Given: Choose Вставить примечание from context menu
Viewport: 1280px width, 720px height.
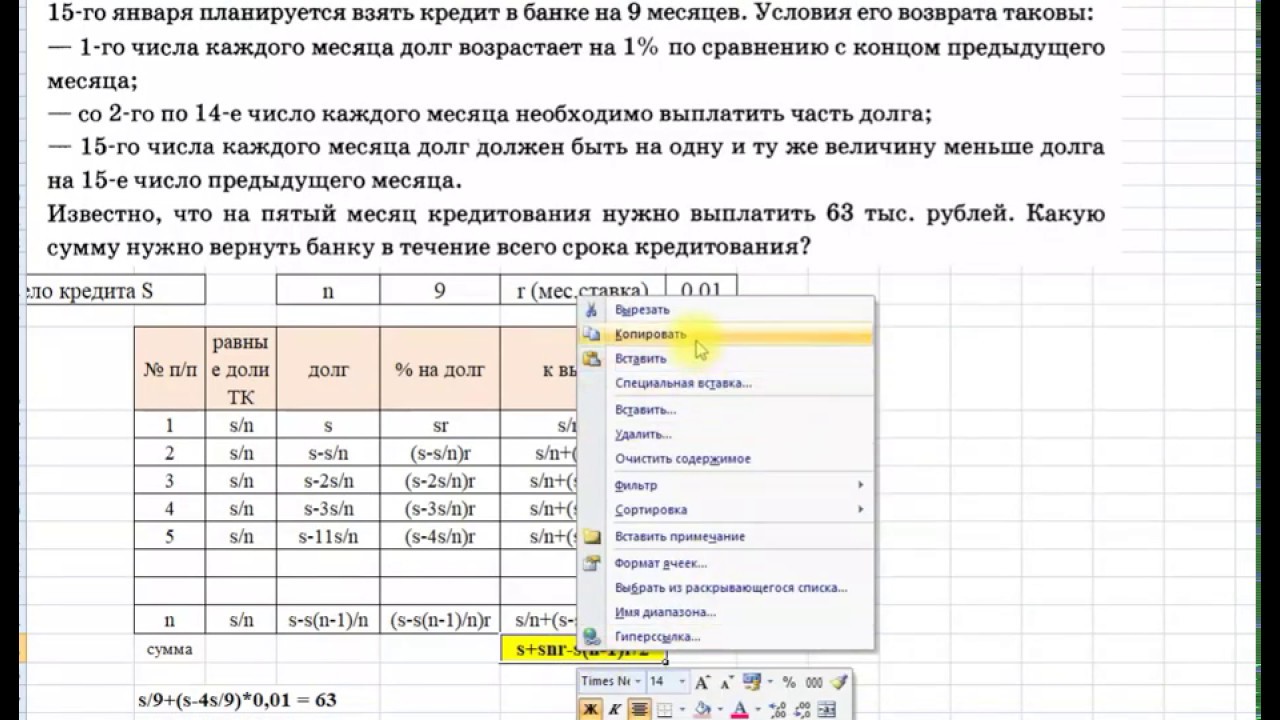Looking at the screenshot, I should pyautogui.click(x=726, y=537).
